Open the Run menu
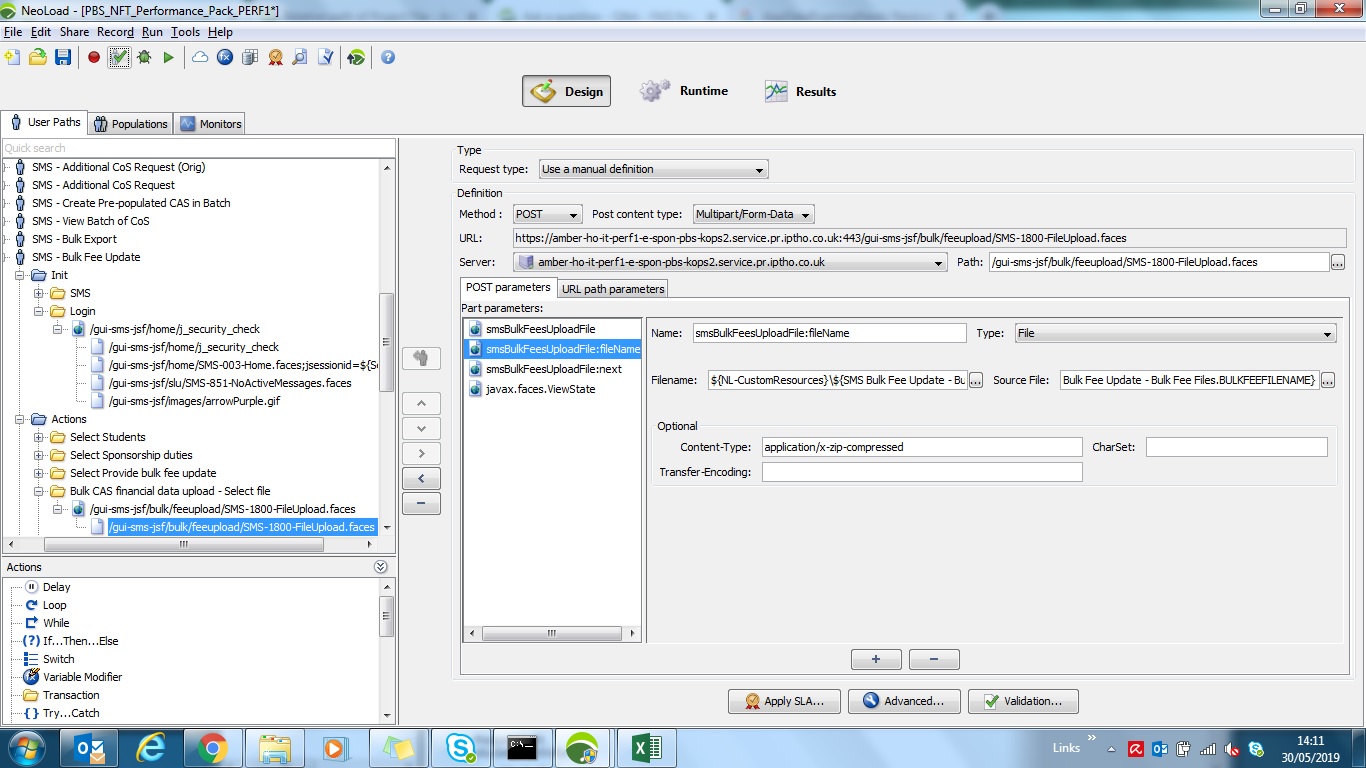 click(x=152, y=32)
